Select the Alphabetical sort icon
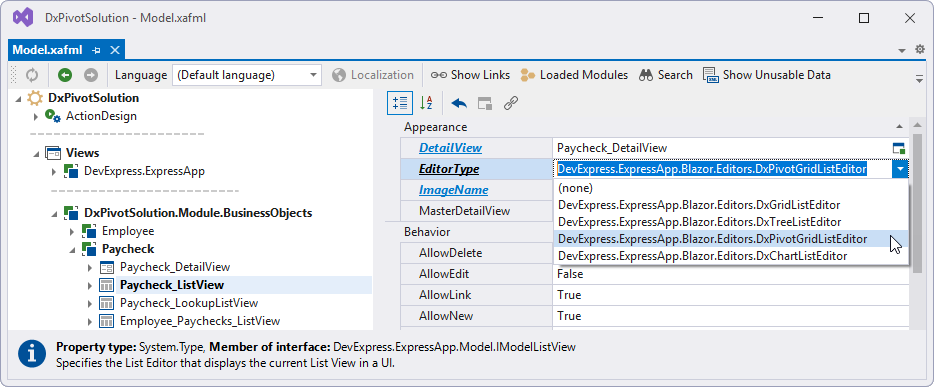This screenshot has height=387, width=934. (x=426, y=103)
